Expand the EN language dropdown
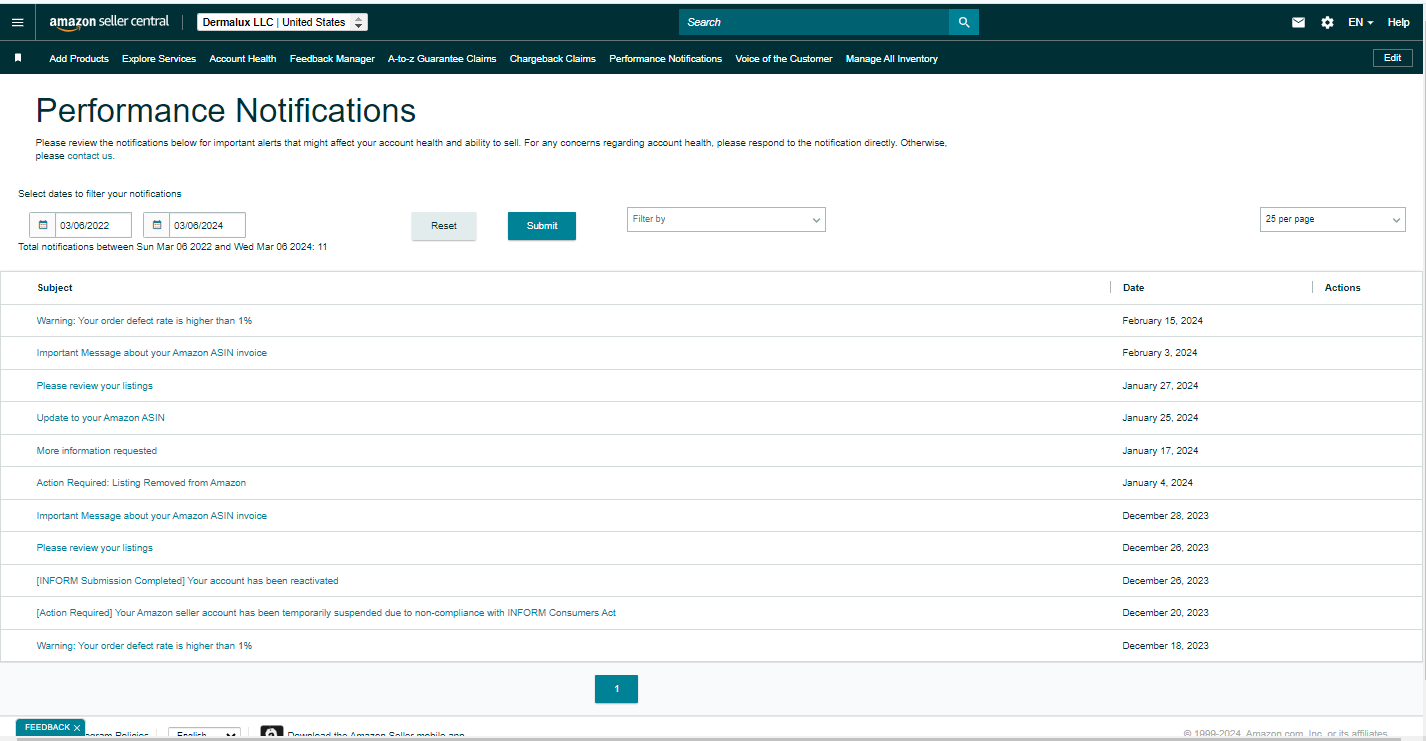This screenshot has height=741, width=1426. click(1361, 22)
